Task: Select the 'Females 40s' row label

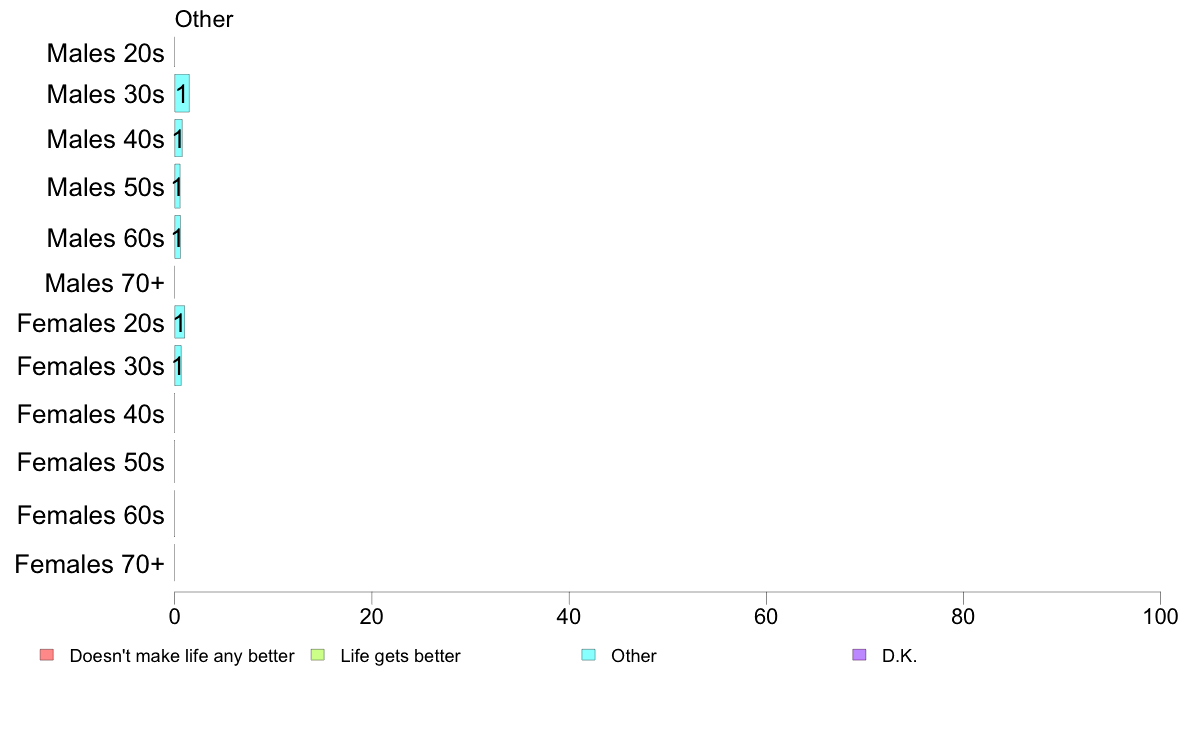Action: point(91,415)
